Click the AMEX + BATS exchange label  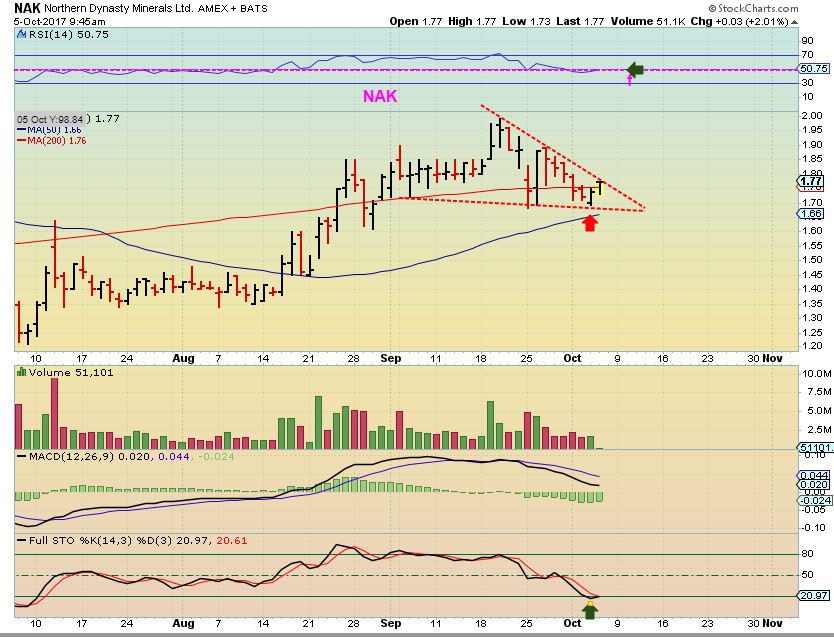pos(232,9)
